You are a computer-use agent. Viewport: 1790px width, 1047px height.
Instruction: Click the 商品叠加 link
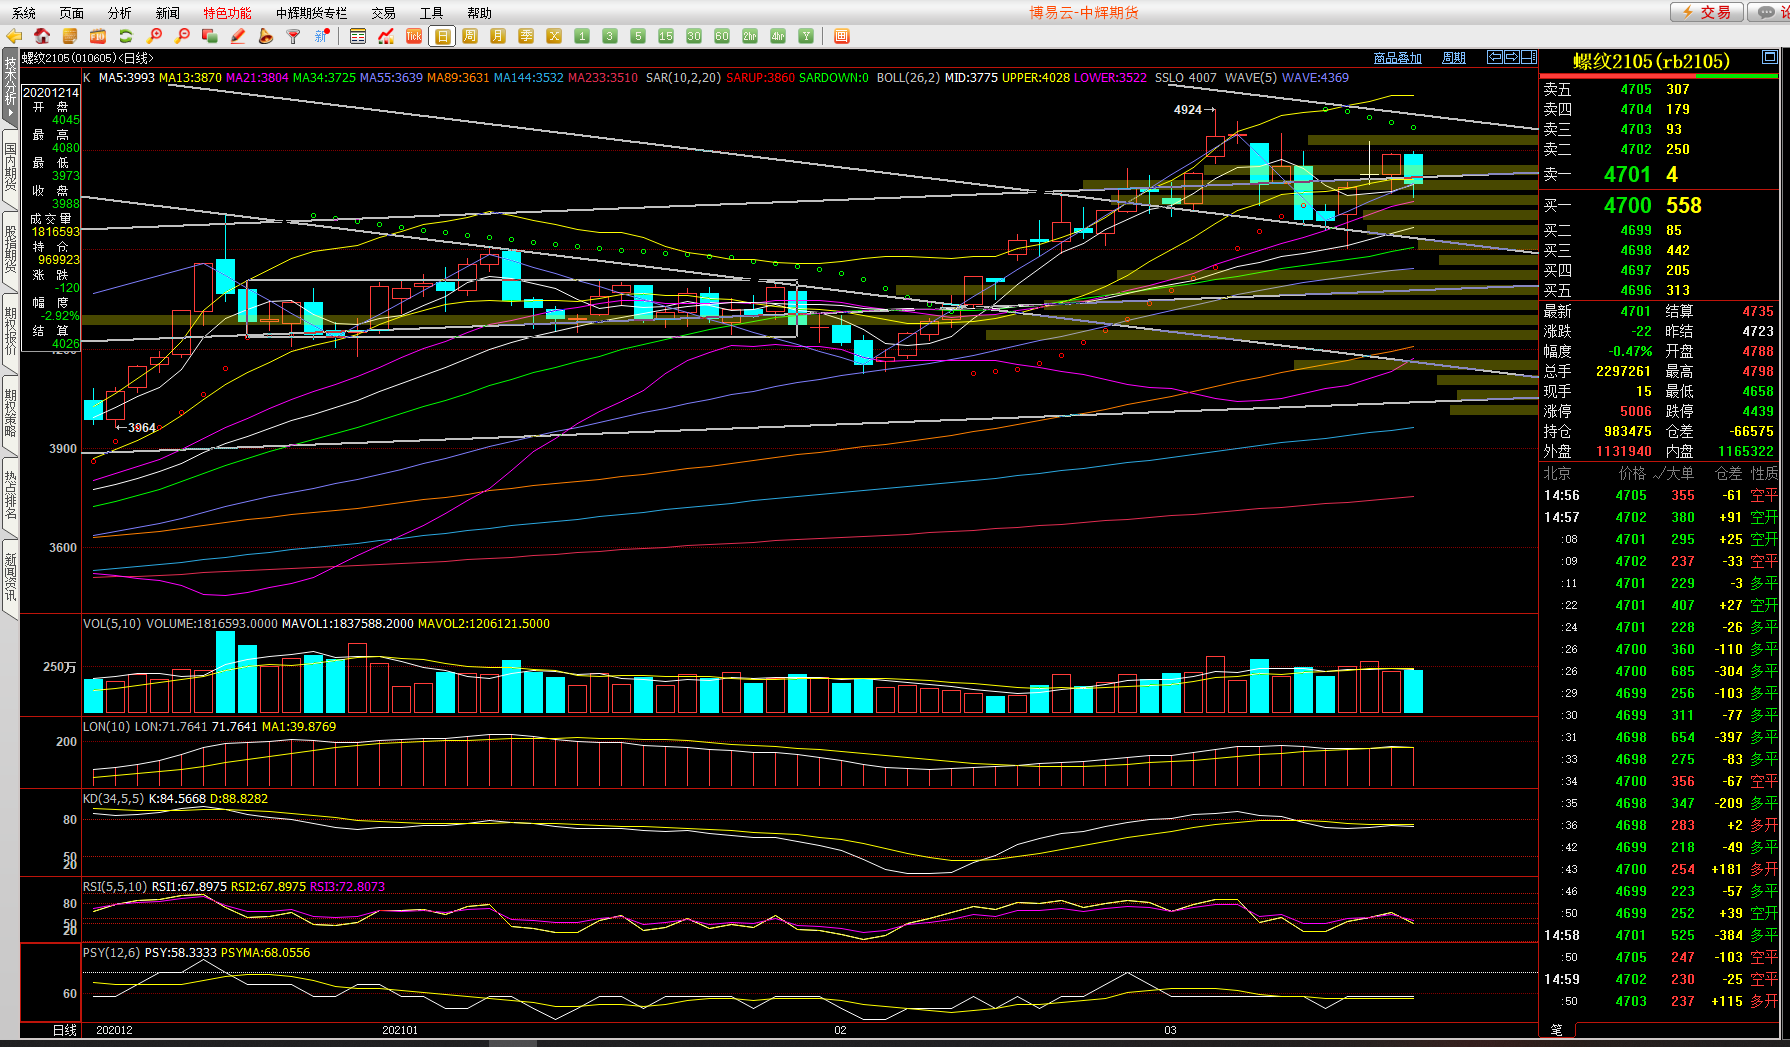tap(1397, 58)
